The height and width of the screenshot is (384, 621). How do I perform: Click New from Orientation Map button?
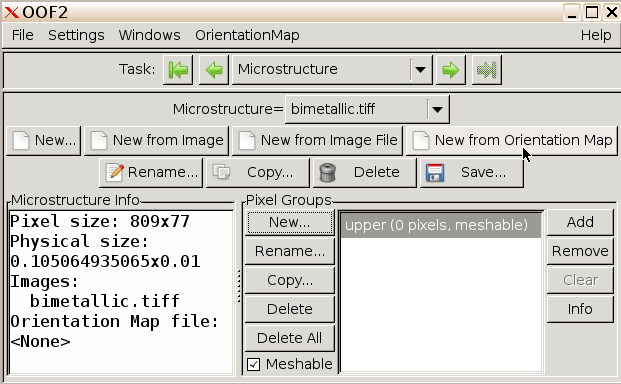(x=512, y=141)
